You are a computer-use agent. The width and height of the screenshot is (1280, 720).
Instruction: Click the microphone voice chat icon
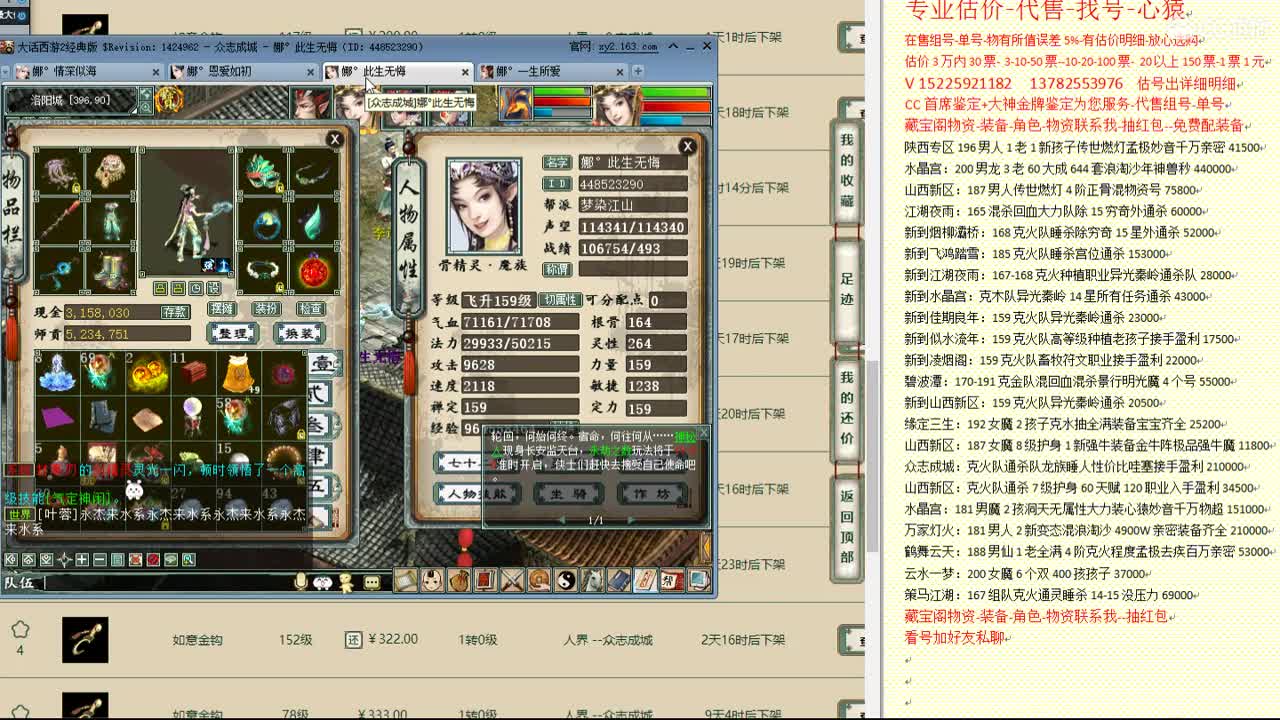tap(300, 582)
